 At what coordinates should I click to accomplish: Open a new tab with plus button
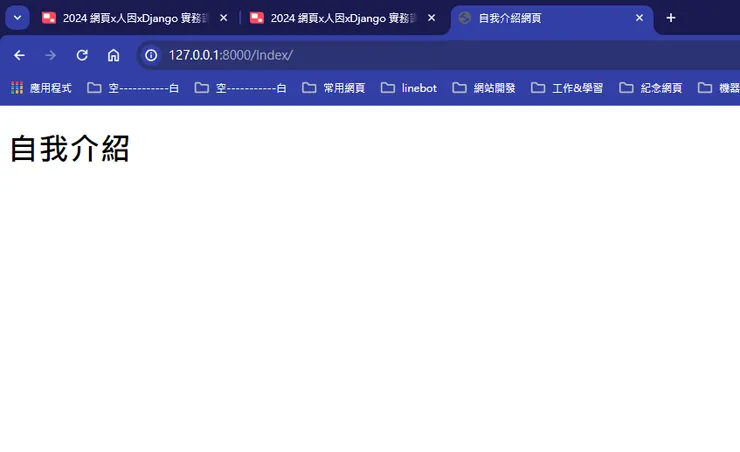pyautogui.click(x=671, y=18)
